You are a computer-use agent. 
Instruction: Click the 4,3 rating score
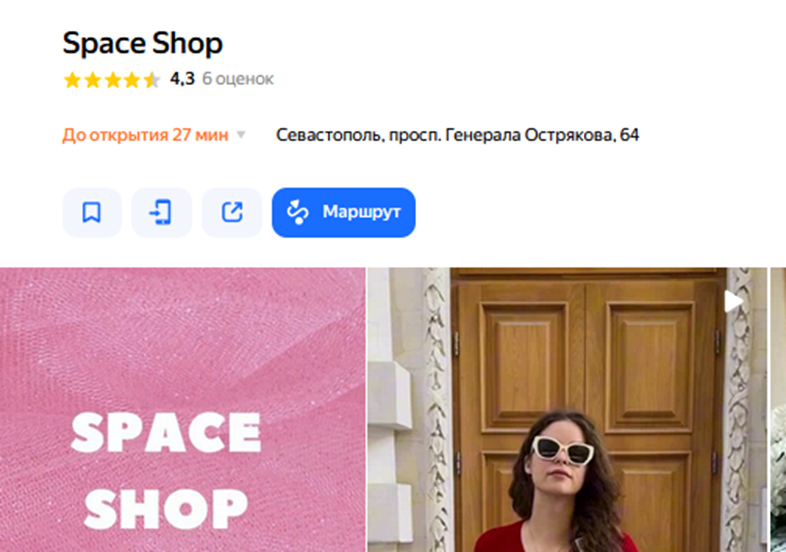click(x=182, y=79)
